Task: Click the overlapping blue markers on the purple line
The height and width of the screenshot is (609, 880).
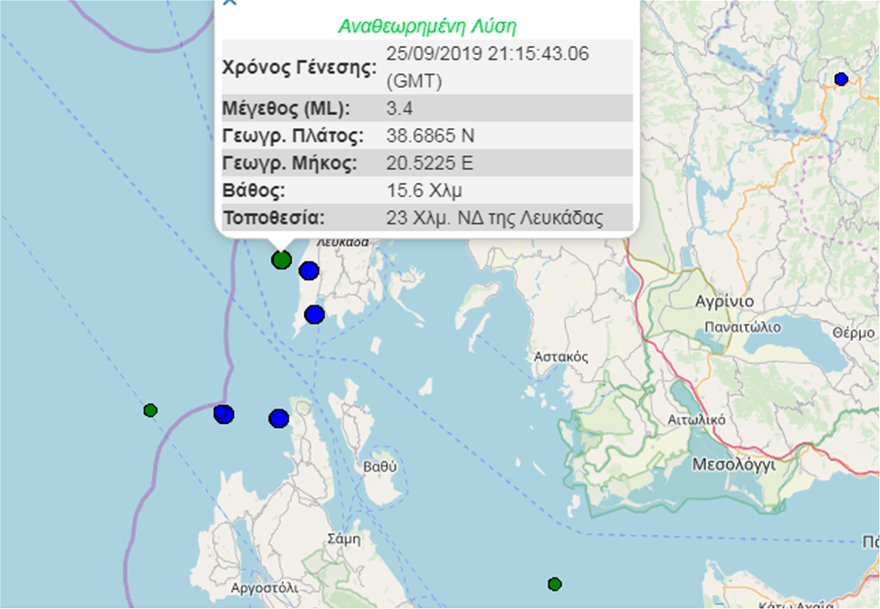Action: pos(224,413)
